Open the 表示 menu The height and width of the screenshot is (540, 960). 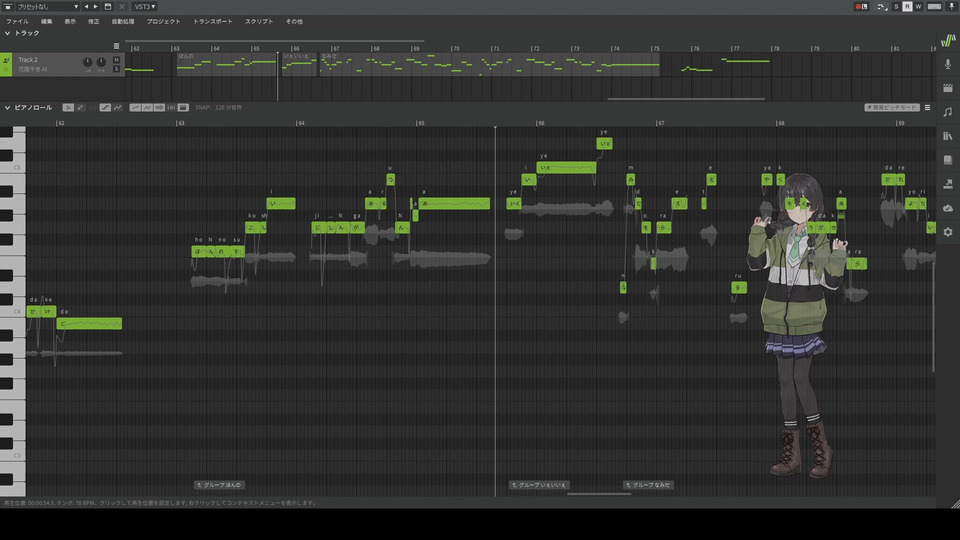(x=70, y=21)
